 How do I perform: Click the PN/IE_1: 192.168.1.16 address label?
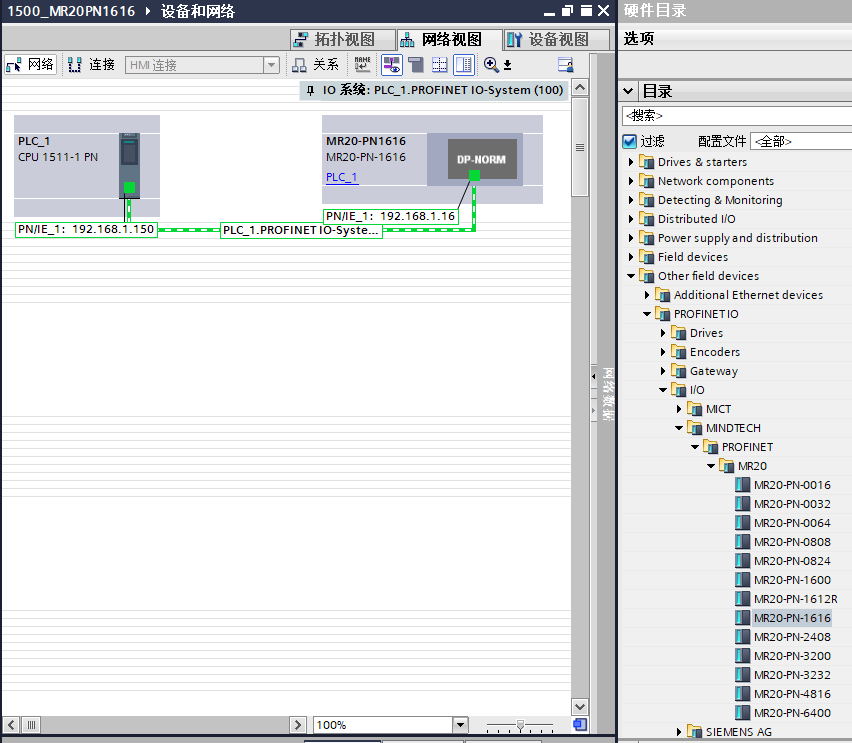pyautogui.click(x=391, y=216)
